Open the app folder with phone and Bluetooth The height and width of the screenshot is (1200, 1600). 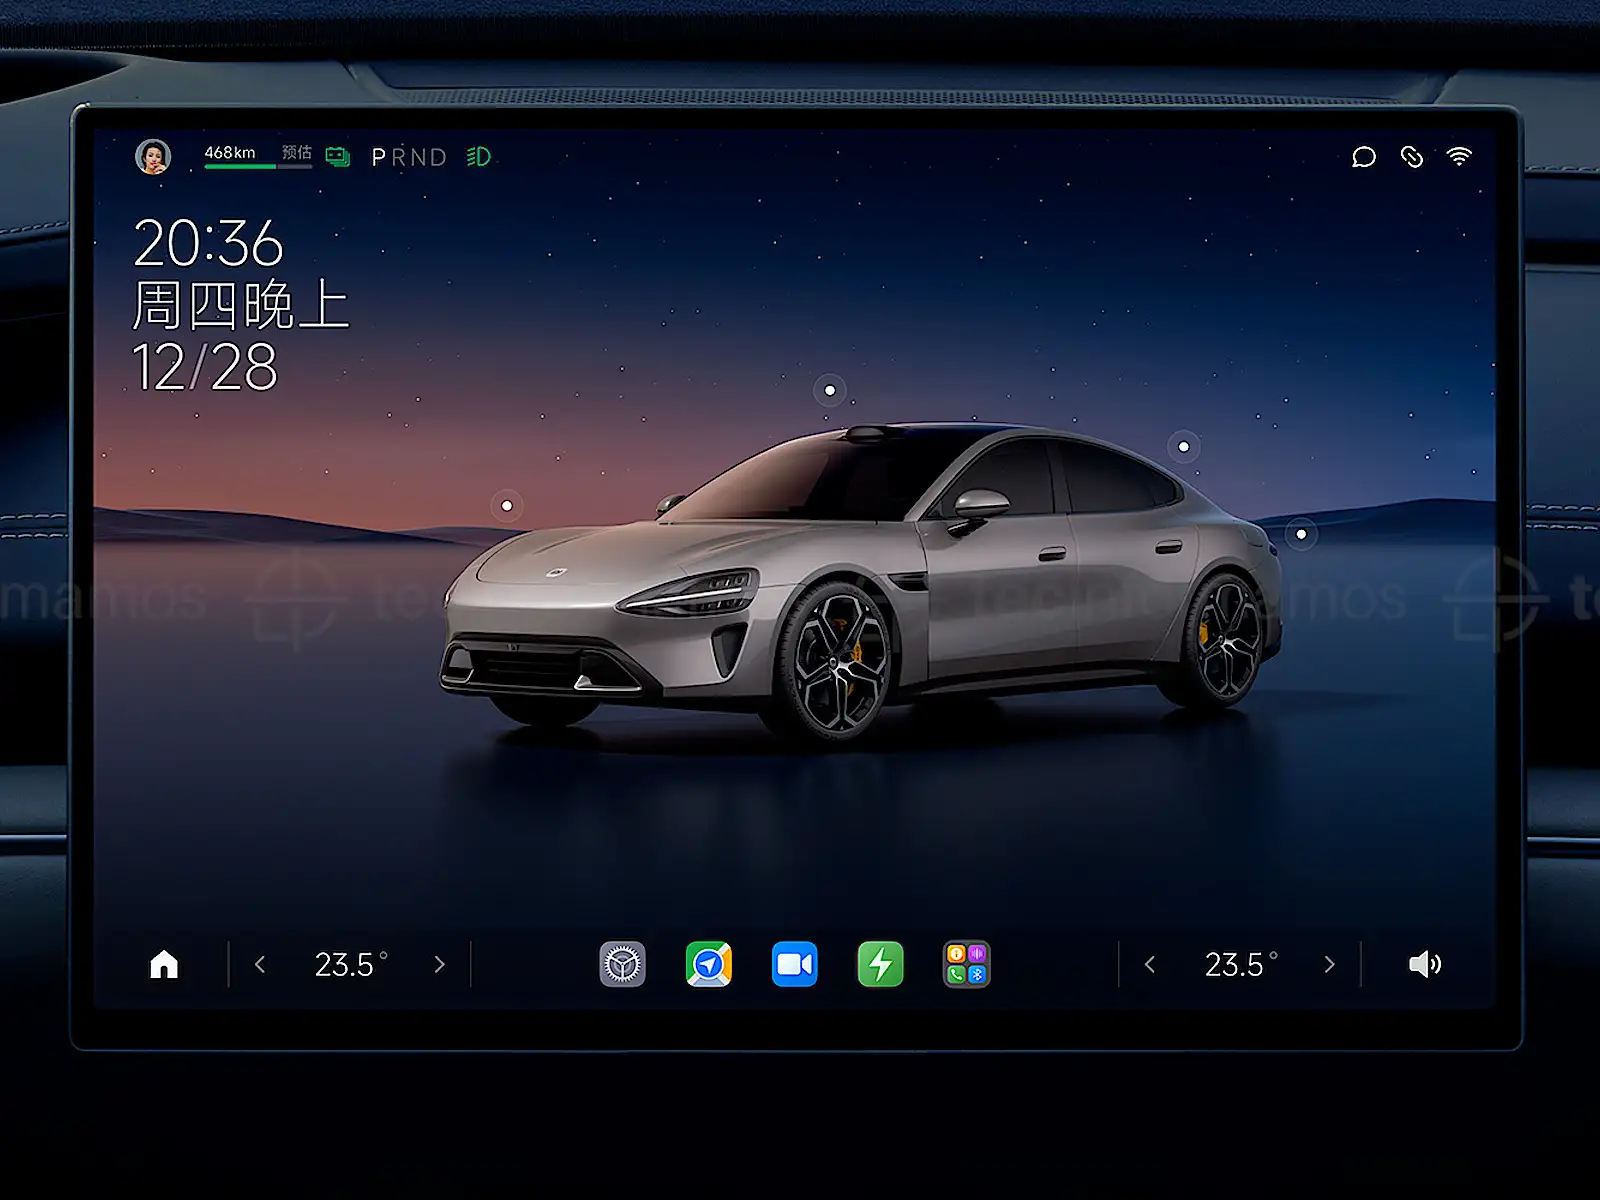pos(966,964)
